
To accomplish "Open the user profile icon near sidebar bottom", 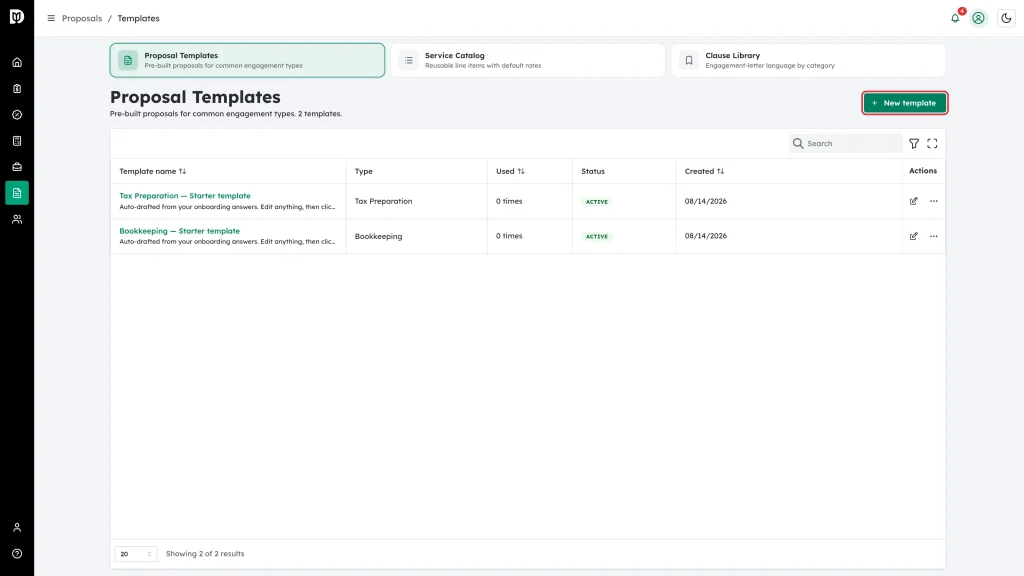I will (17, 528).
